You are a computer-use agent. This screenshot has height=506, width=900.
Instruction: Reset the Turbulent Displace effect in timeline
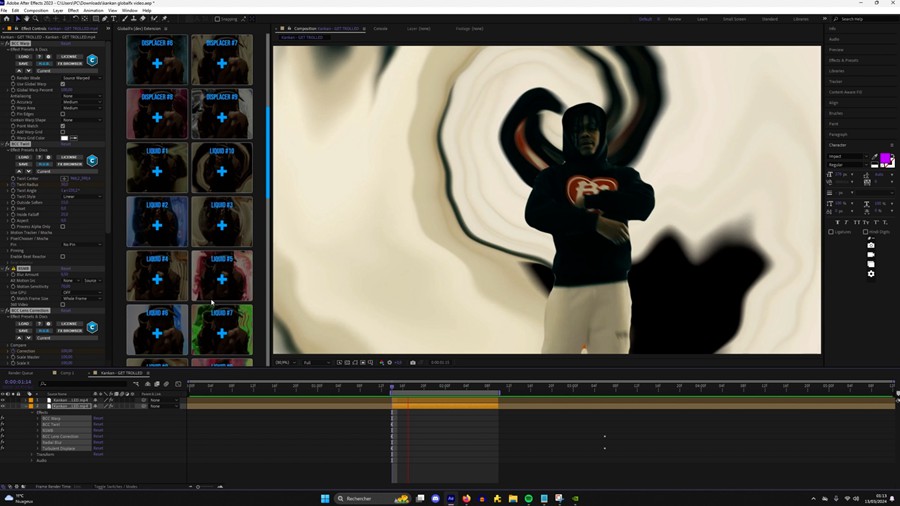[98, 449]
